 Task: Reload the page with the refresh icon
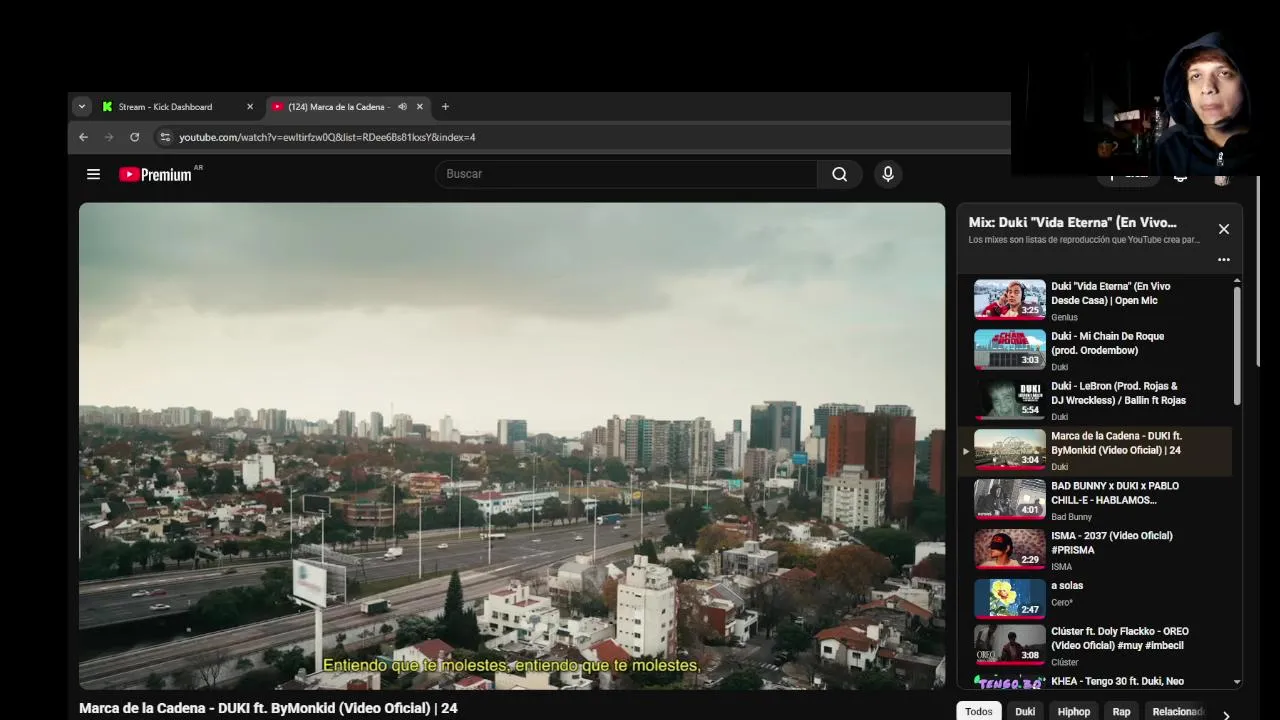pyautogui.click(x=135, y=137)
